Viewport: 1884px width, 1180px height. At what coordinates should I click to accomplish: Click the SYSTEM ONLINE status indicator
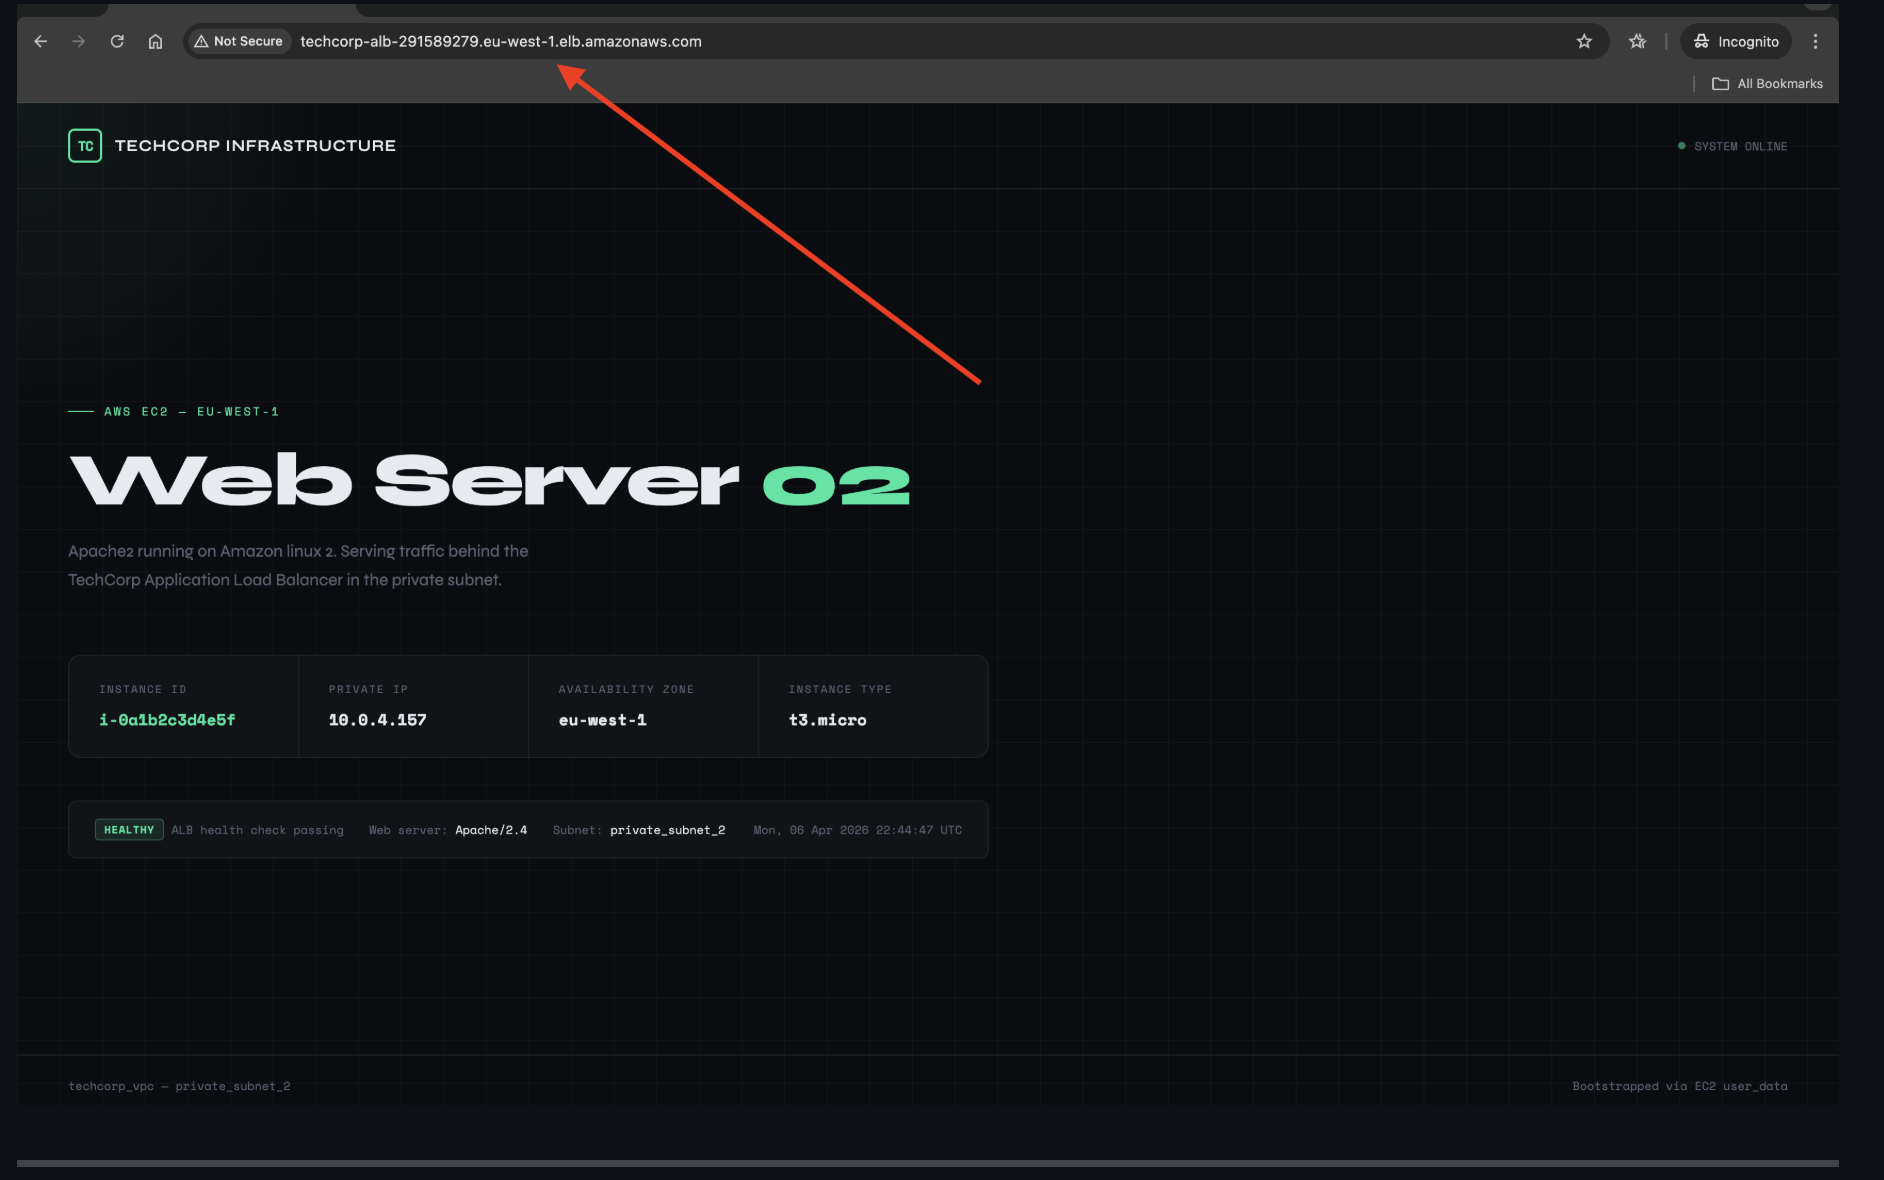click(x=1733, y=146)
